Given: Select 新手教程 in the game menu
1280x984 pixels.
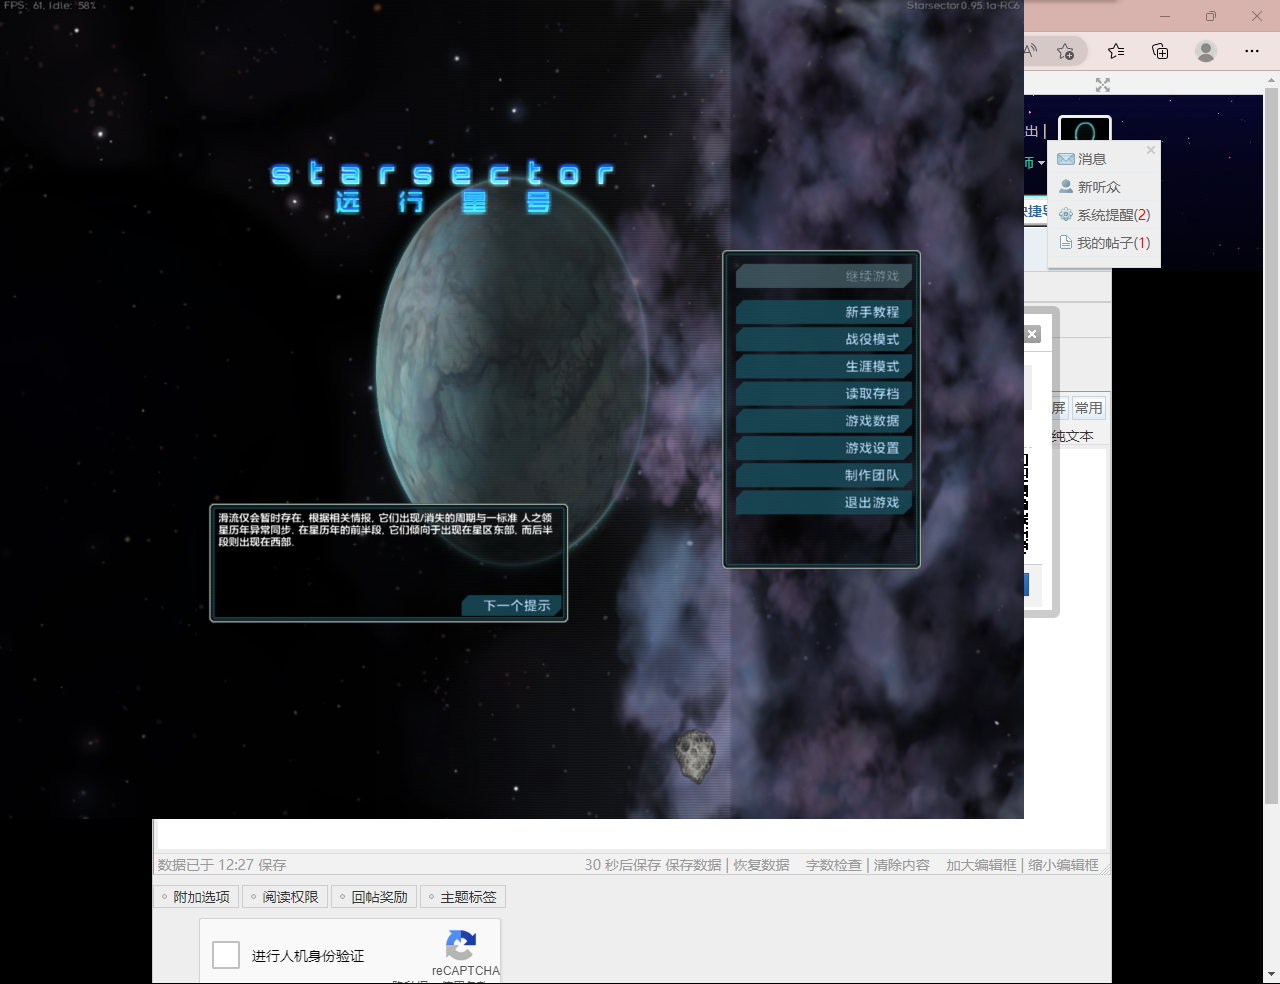Looking at the screenshot, I should (824, 312).
